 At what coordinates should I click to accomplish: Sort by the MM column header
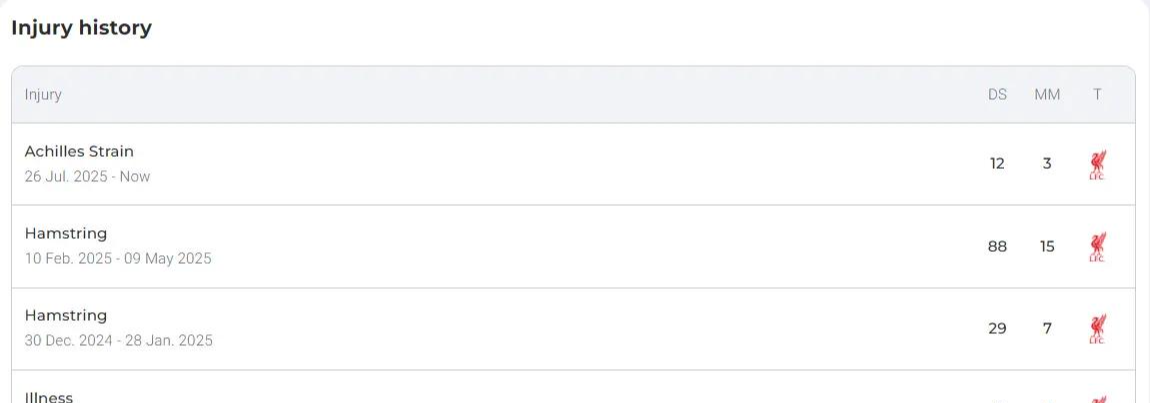click(x=1047, y=95)
